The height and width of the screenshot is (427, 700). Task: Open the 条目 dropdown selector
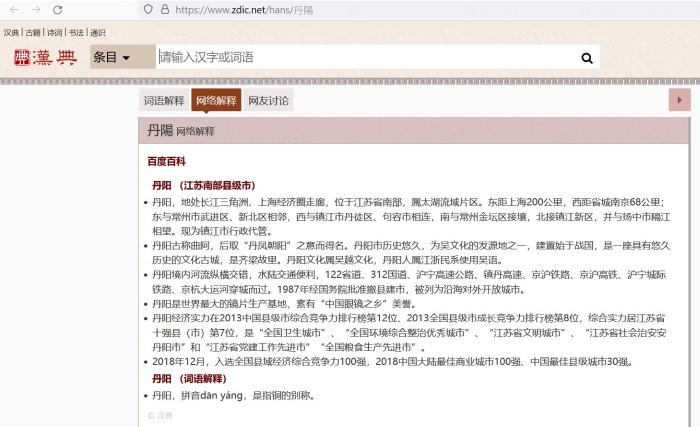pyautogui.click(x=112, y=58)
